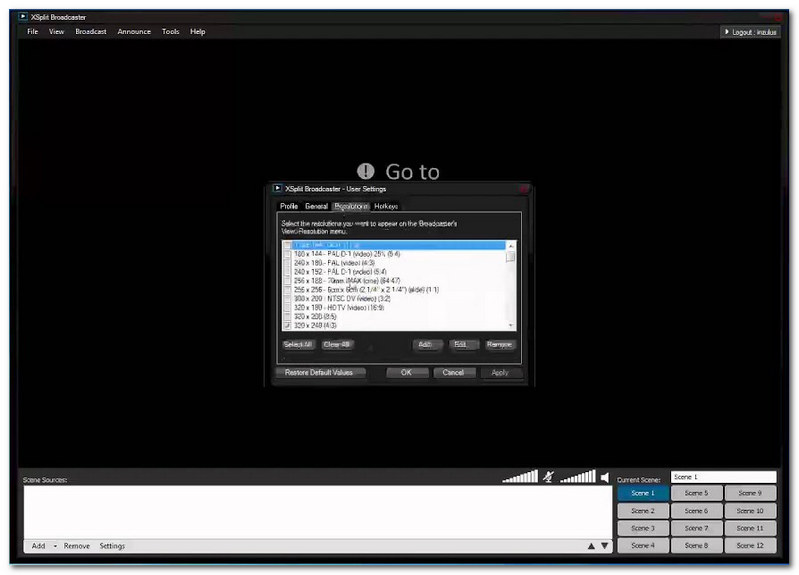Switch to the Profile tab
The width and height of the screenshot is (799, 575).
click(x=289, y=206)
